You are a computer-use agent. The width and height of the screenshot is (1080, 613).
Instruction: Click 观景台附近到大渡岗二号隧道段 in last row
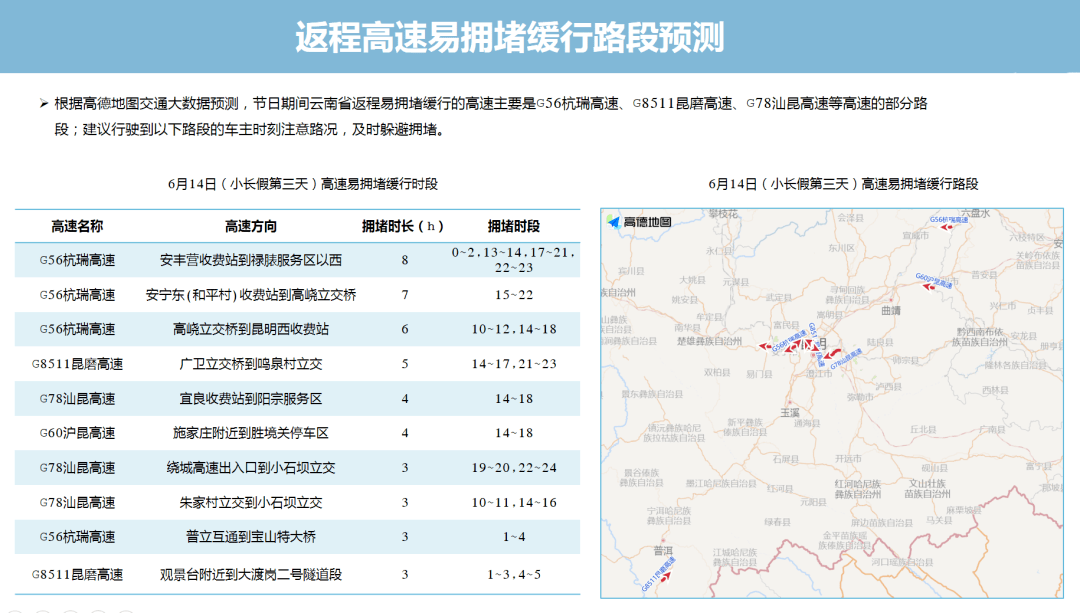click(250, 575)
